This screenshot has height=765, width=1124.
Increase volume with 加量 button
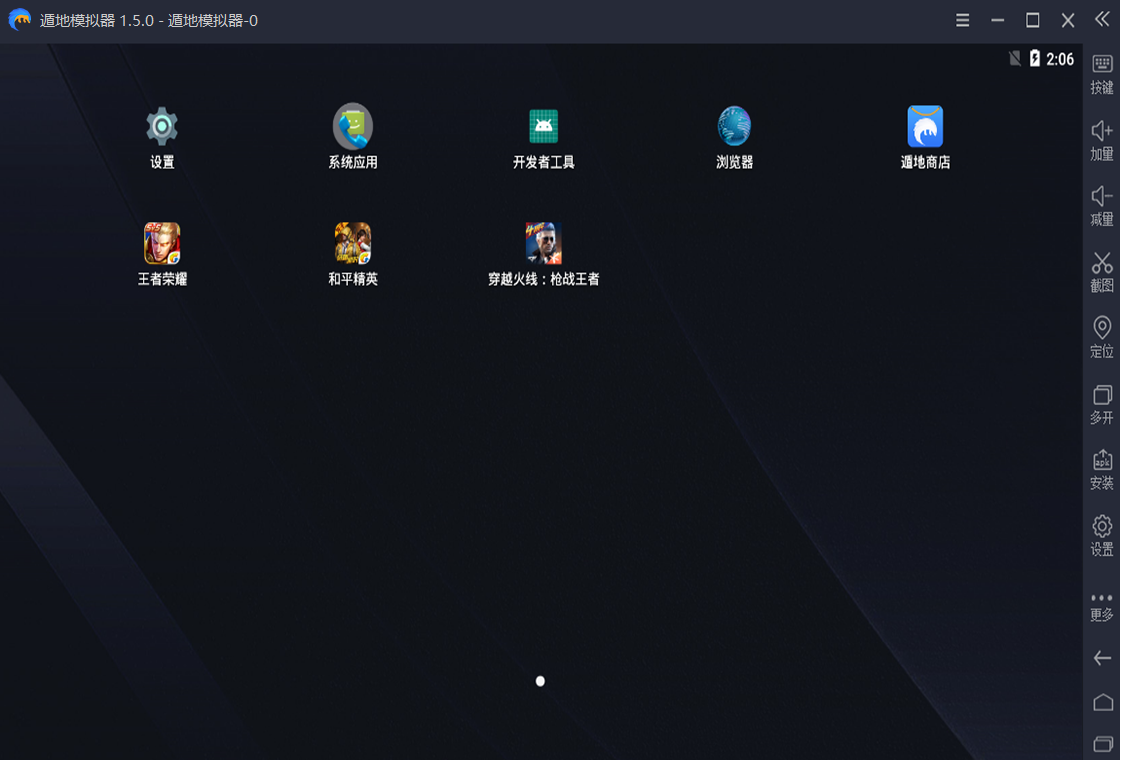(x=1102, y=141)
